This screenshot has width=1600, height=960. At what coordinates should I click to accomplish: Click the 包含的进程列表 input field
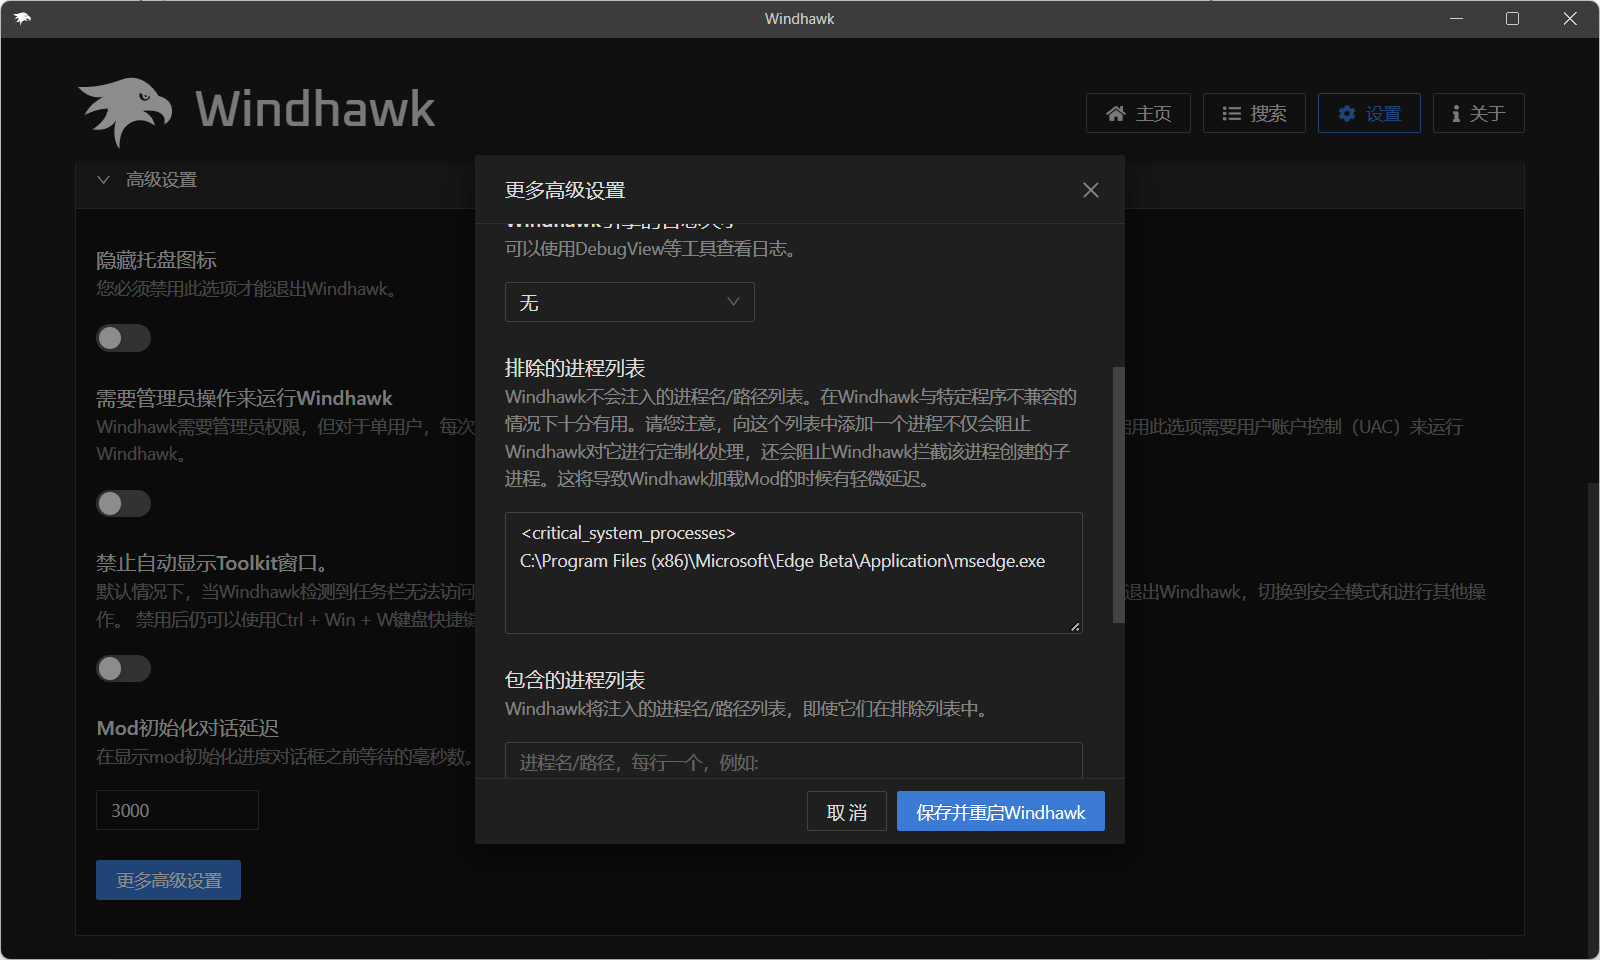(793, 761)
